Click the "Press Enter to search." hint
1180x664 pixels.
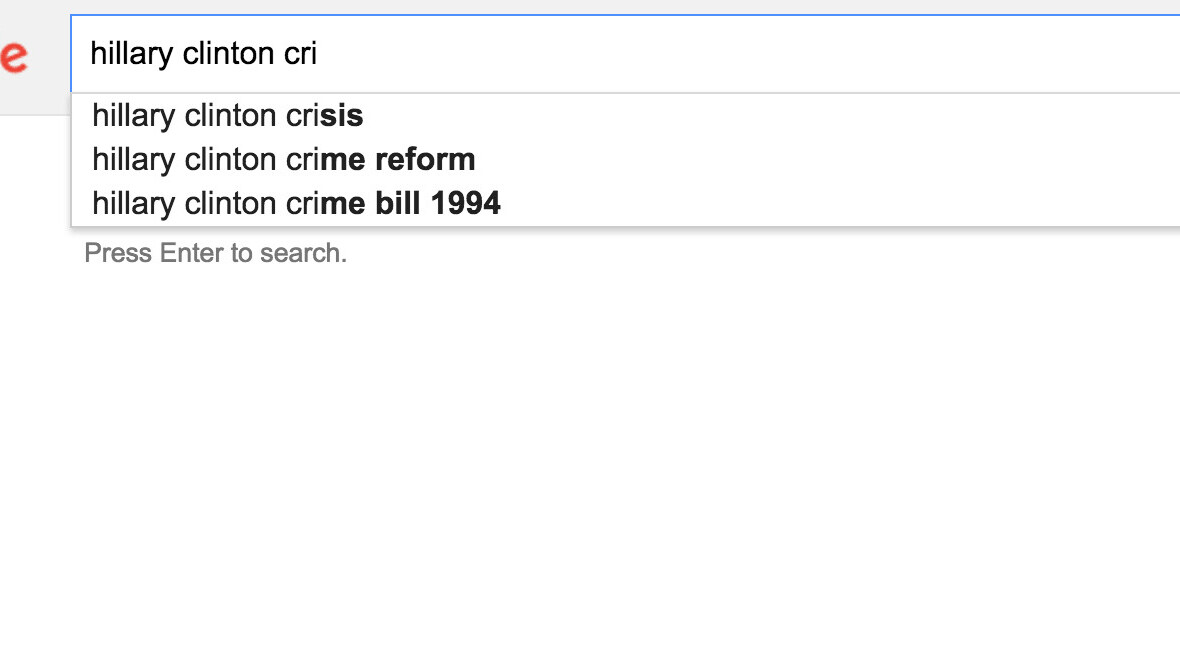point(215,253)
